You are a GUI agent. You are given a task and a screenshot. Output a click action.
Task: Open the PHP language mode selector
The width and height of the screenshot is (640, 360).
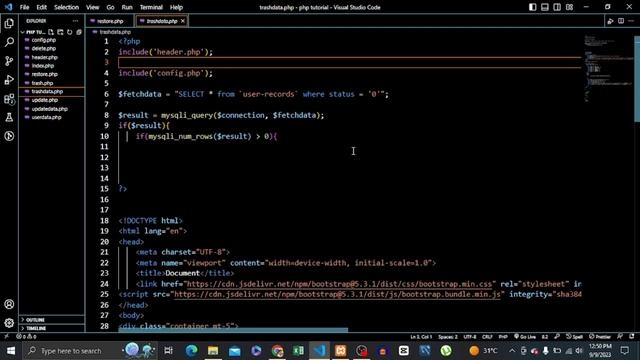pyautogui.click(x=503, y=337)
